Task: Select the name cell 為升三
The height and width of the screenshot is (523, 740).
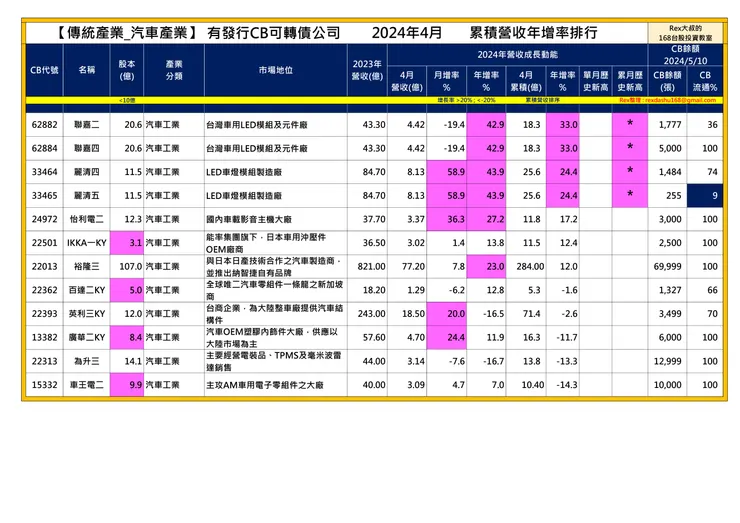Action: pyautogui.click(x=86, y=361)
